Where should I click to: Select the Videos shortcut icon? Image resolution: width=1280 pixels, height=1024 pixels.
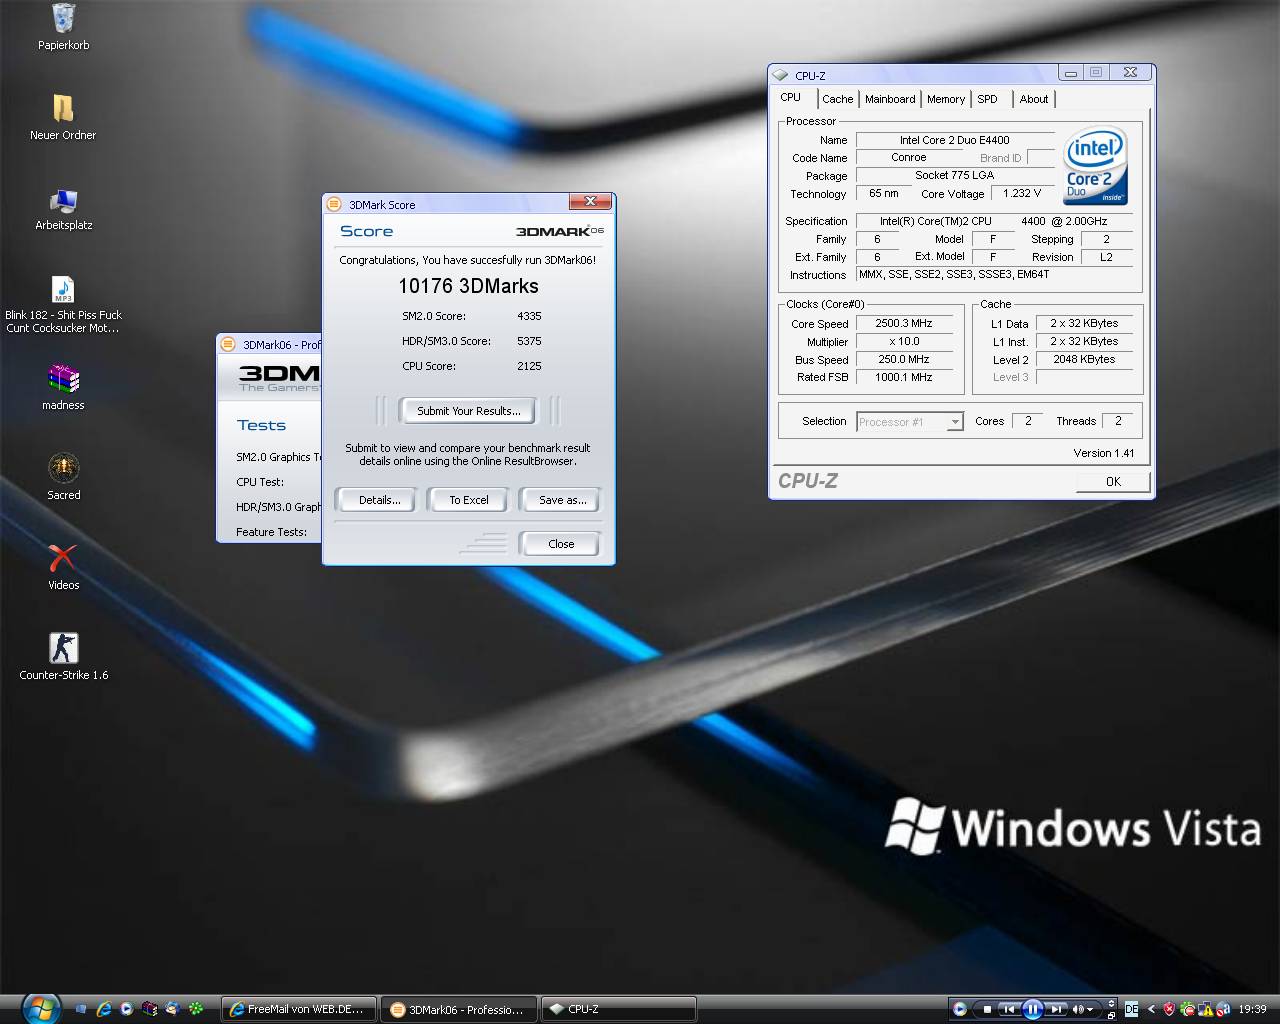point(63,558)
